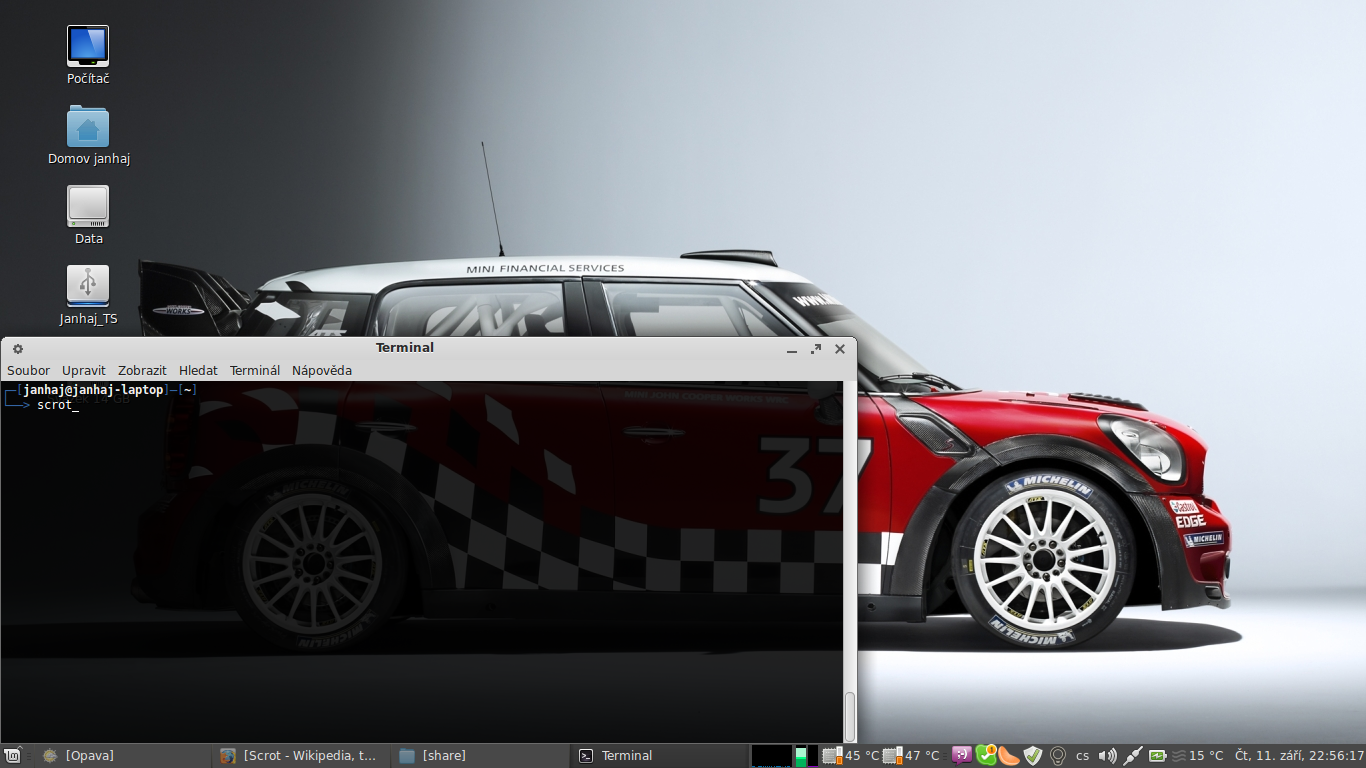Switch to the [share] folder taskbar window
The height and width of the screenshot is (768, 1366).
pos(480,756)
